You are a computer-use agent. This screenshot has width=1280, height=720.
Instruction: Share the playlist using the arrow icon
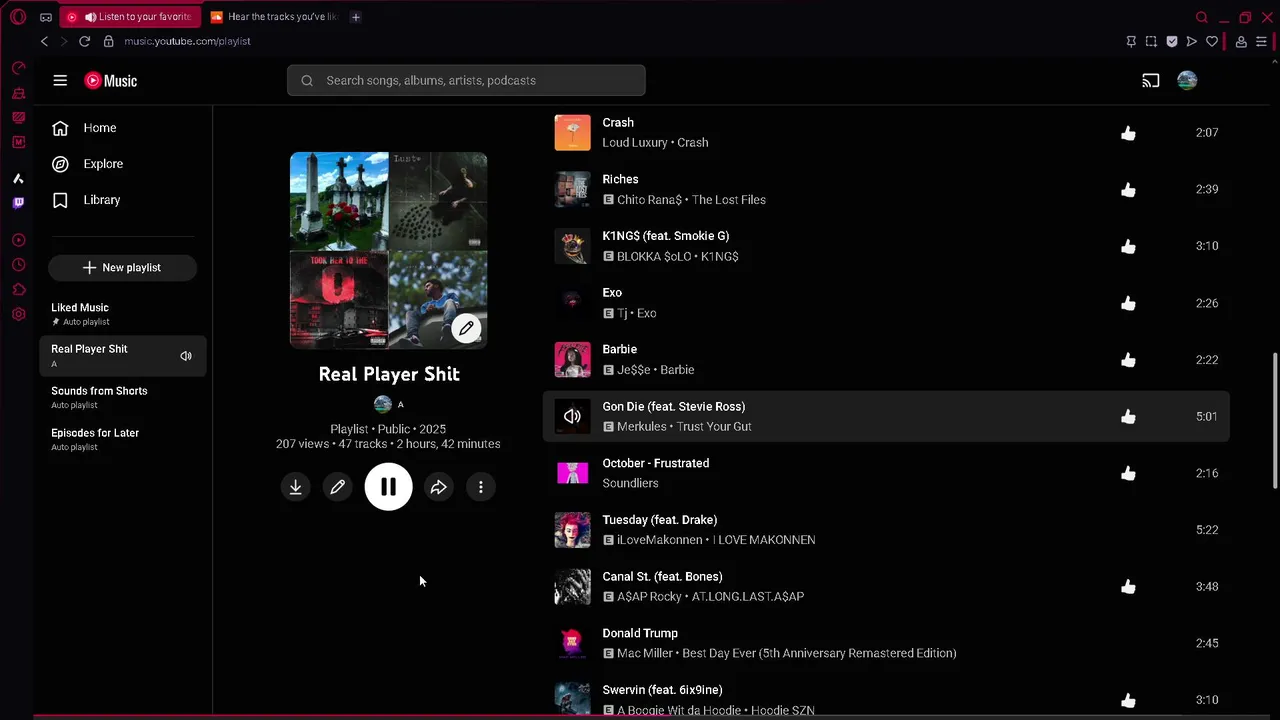[439, 487]
